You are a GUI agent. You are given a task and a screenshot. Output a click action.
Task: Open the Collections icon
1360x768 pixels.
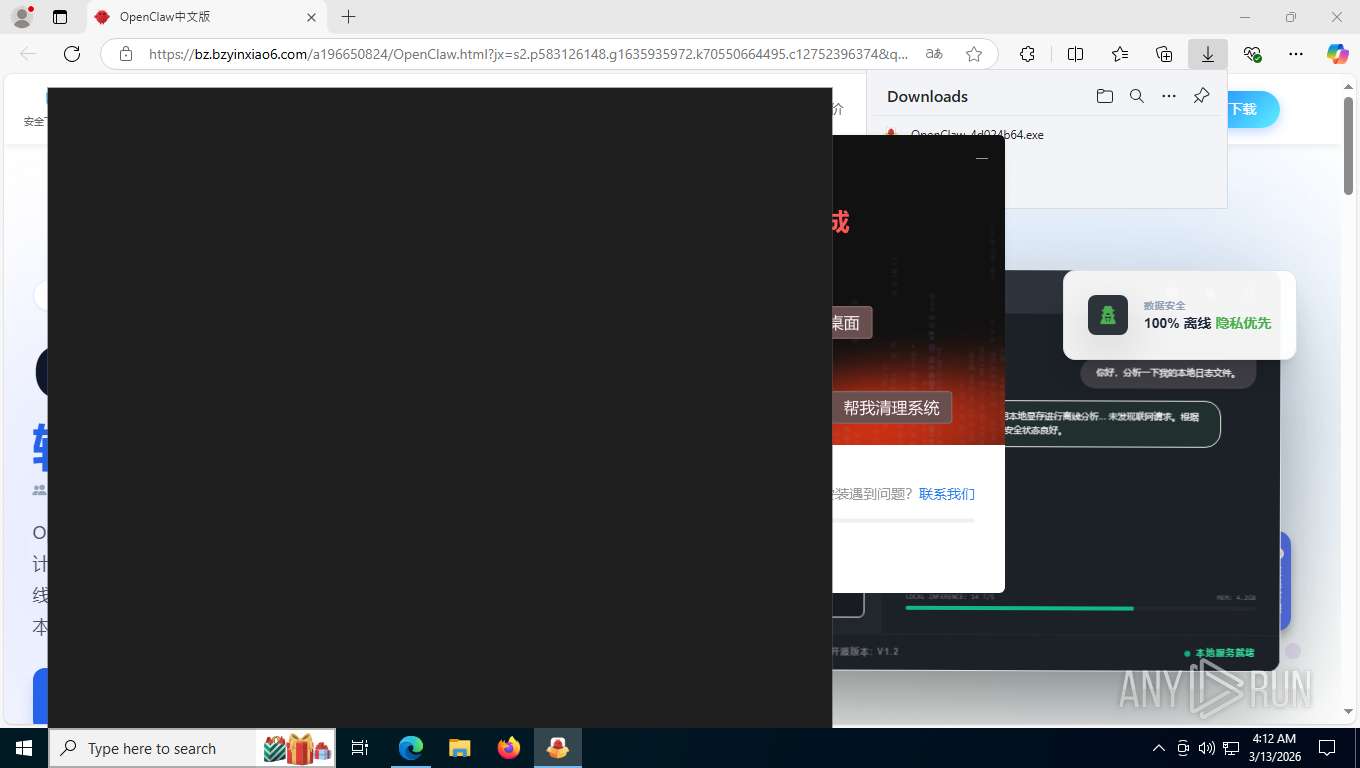click(1164, 54)
